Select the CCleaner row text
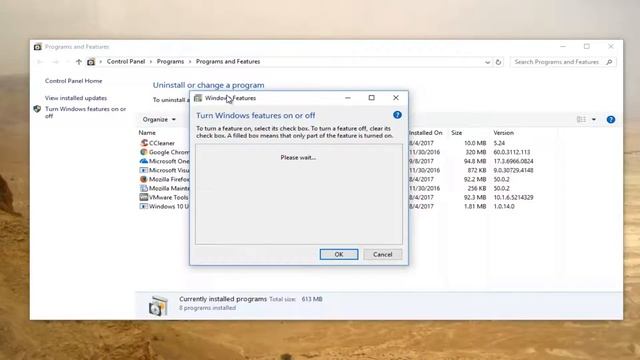 point(162,143)
